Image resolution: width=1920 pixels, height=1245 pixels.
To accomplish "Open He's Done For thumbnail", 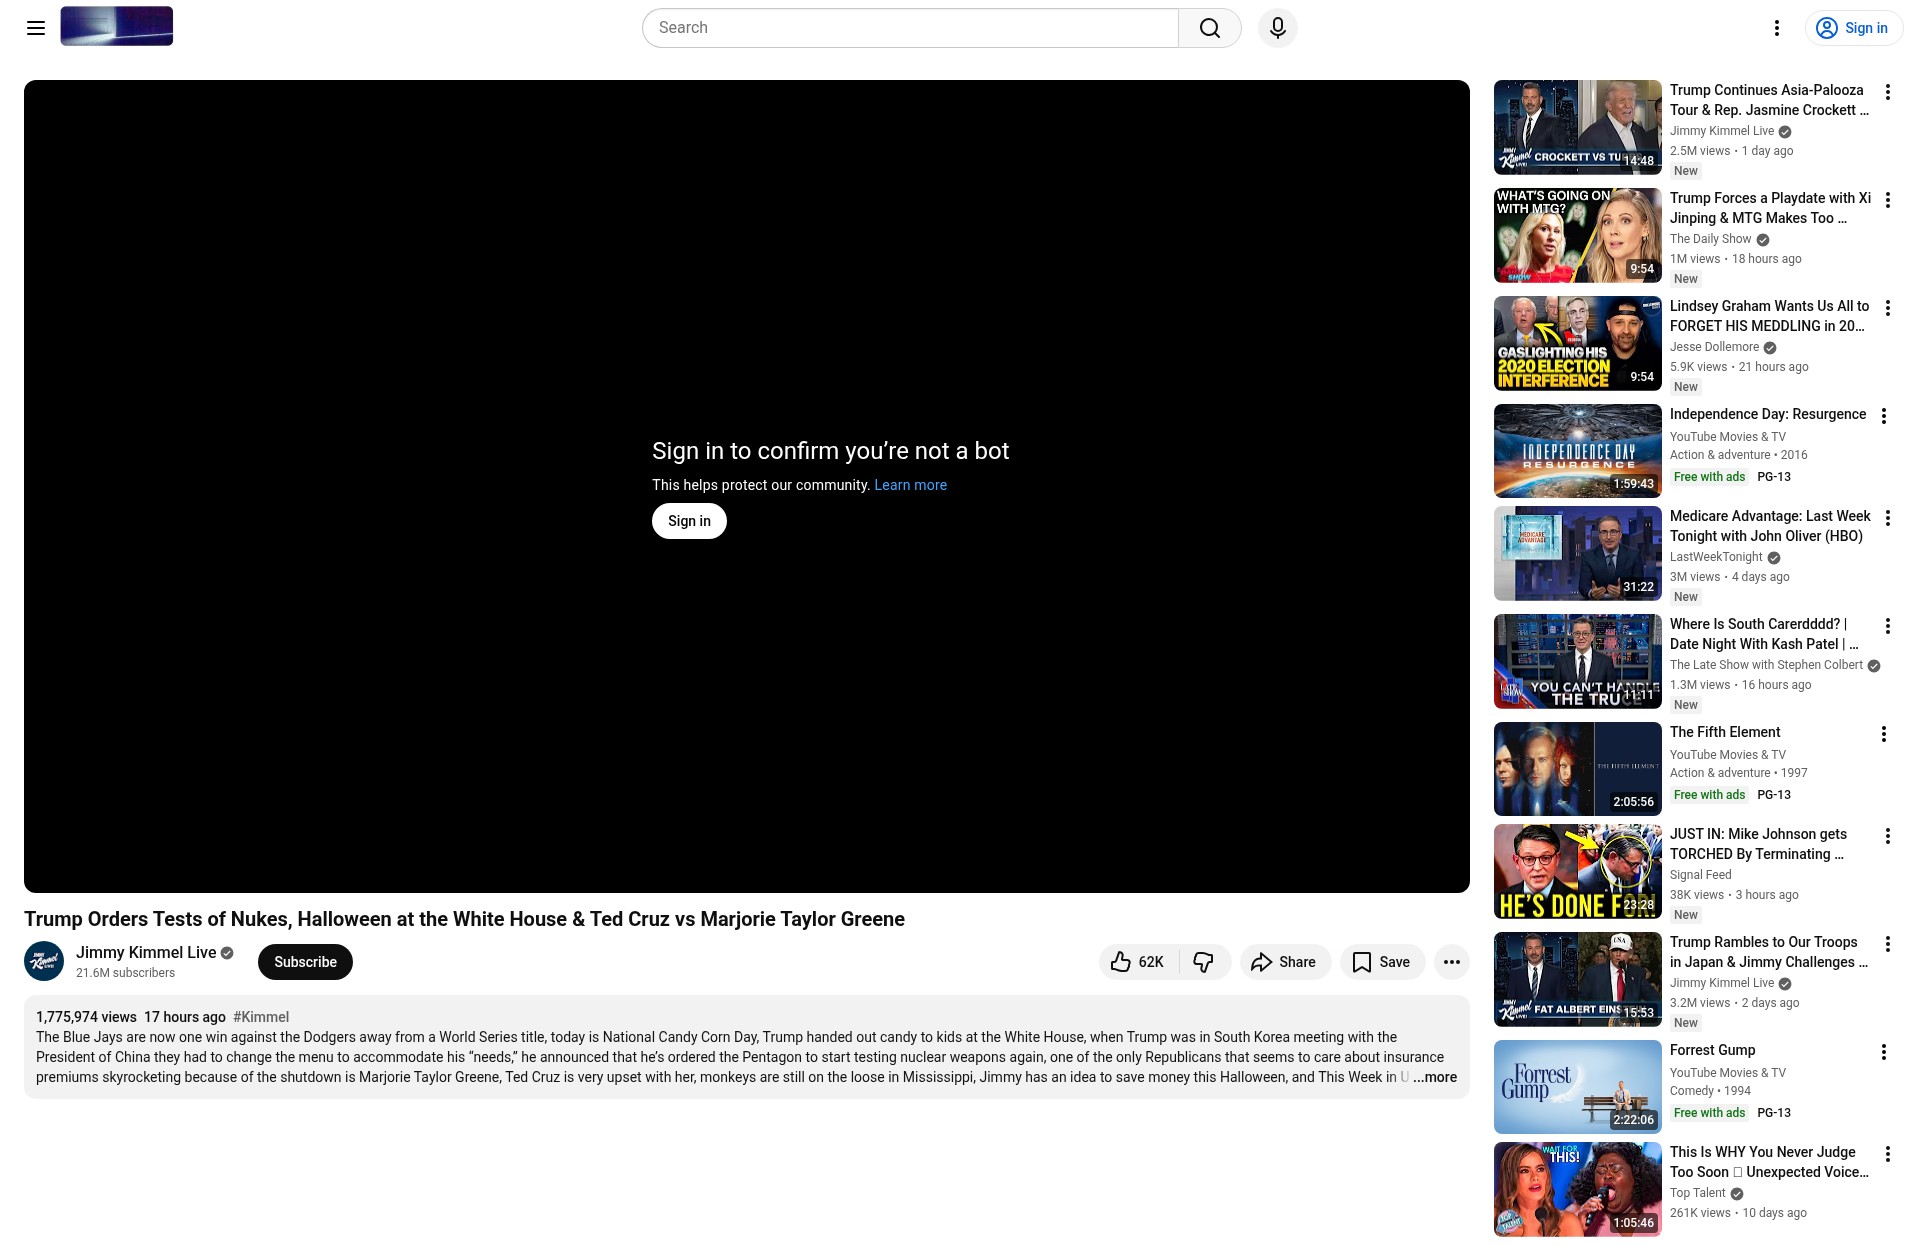I will (x=1577, y=871).
